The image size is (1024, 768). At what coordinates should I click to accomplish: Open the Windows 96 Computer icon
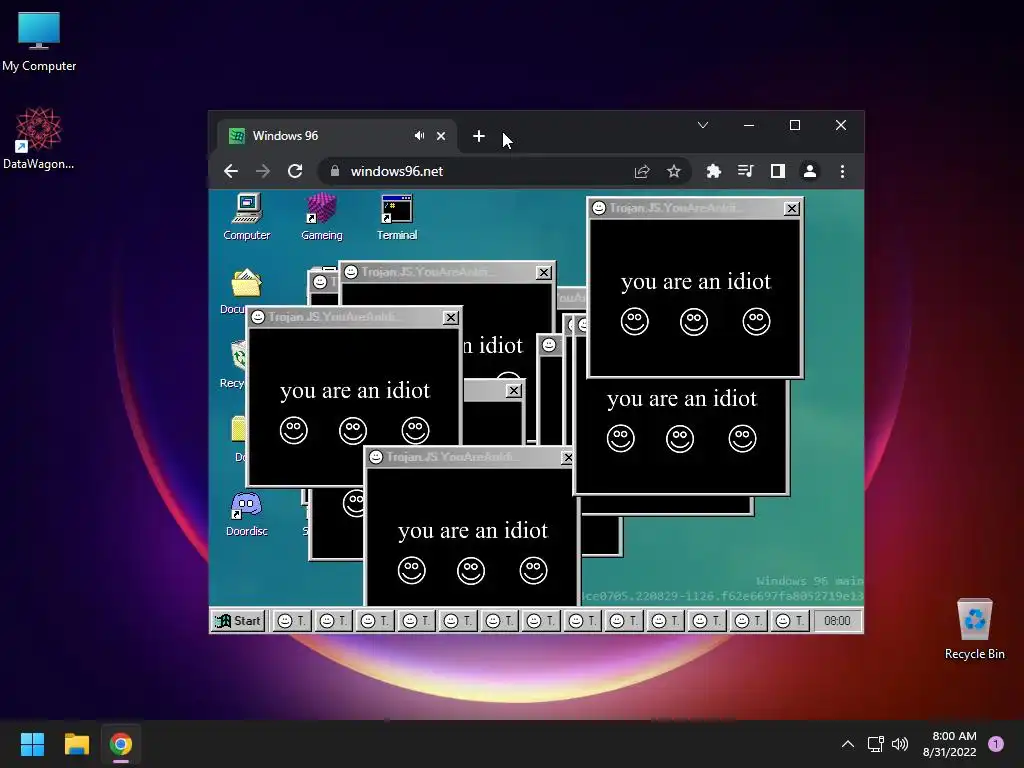(x=246, y=217)
